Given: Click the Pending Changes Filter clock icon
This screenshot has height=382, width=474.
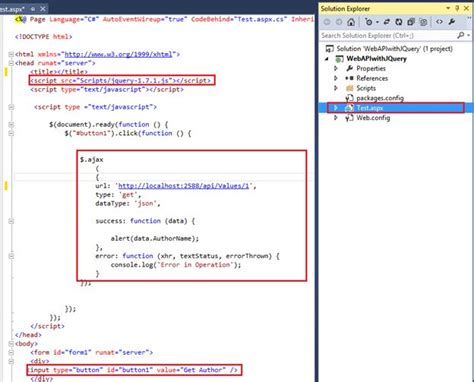Looking at the screenshot, I should (369, 22).
